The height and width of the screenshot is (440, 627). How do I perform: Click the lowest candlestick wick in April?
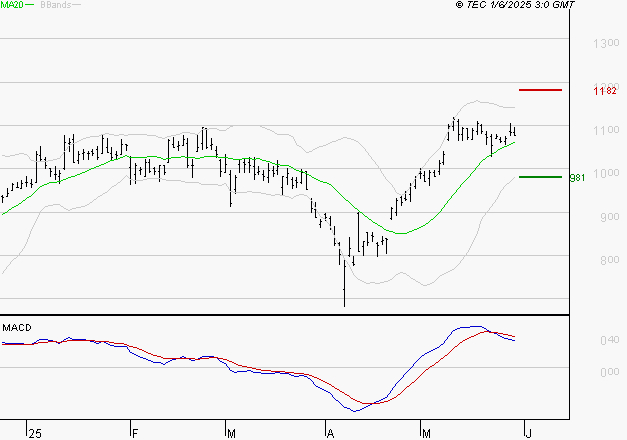pos(344,298)
